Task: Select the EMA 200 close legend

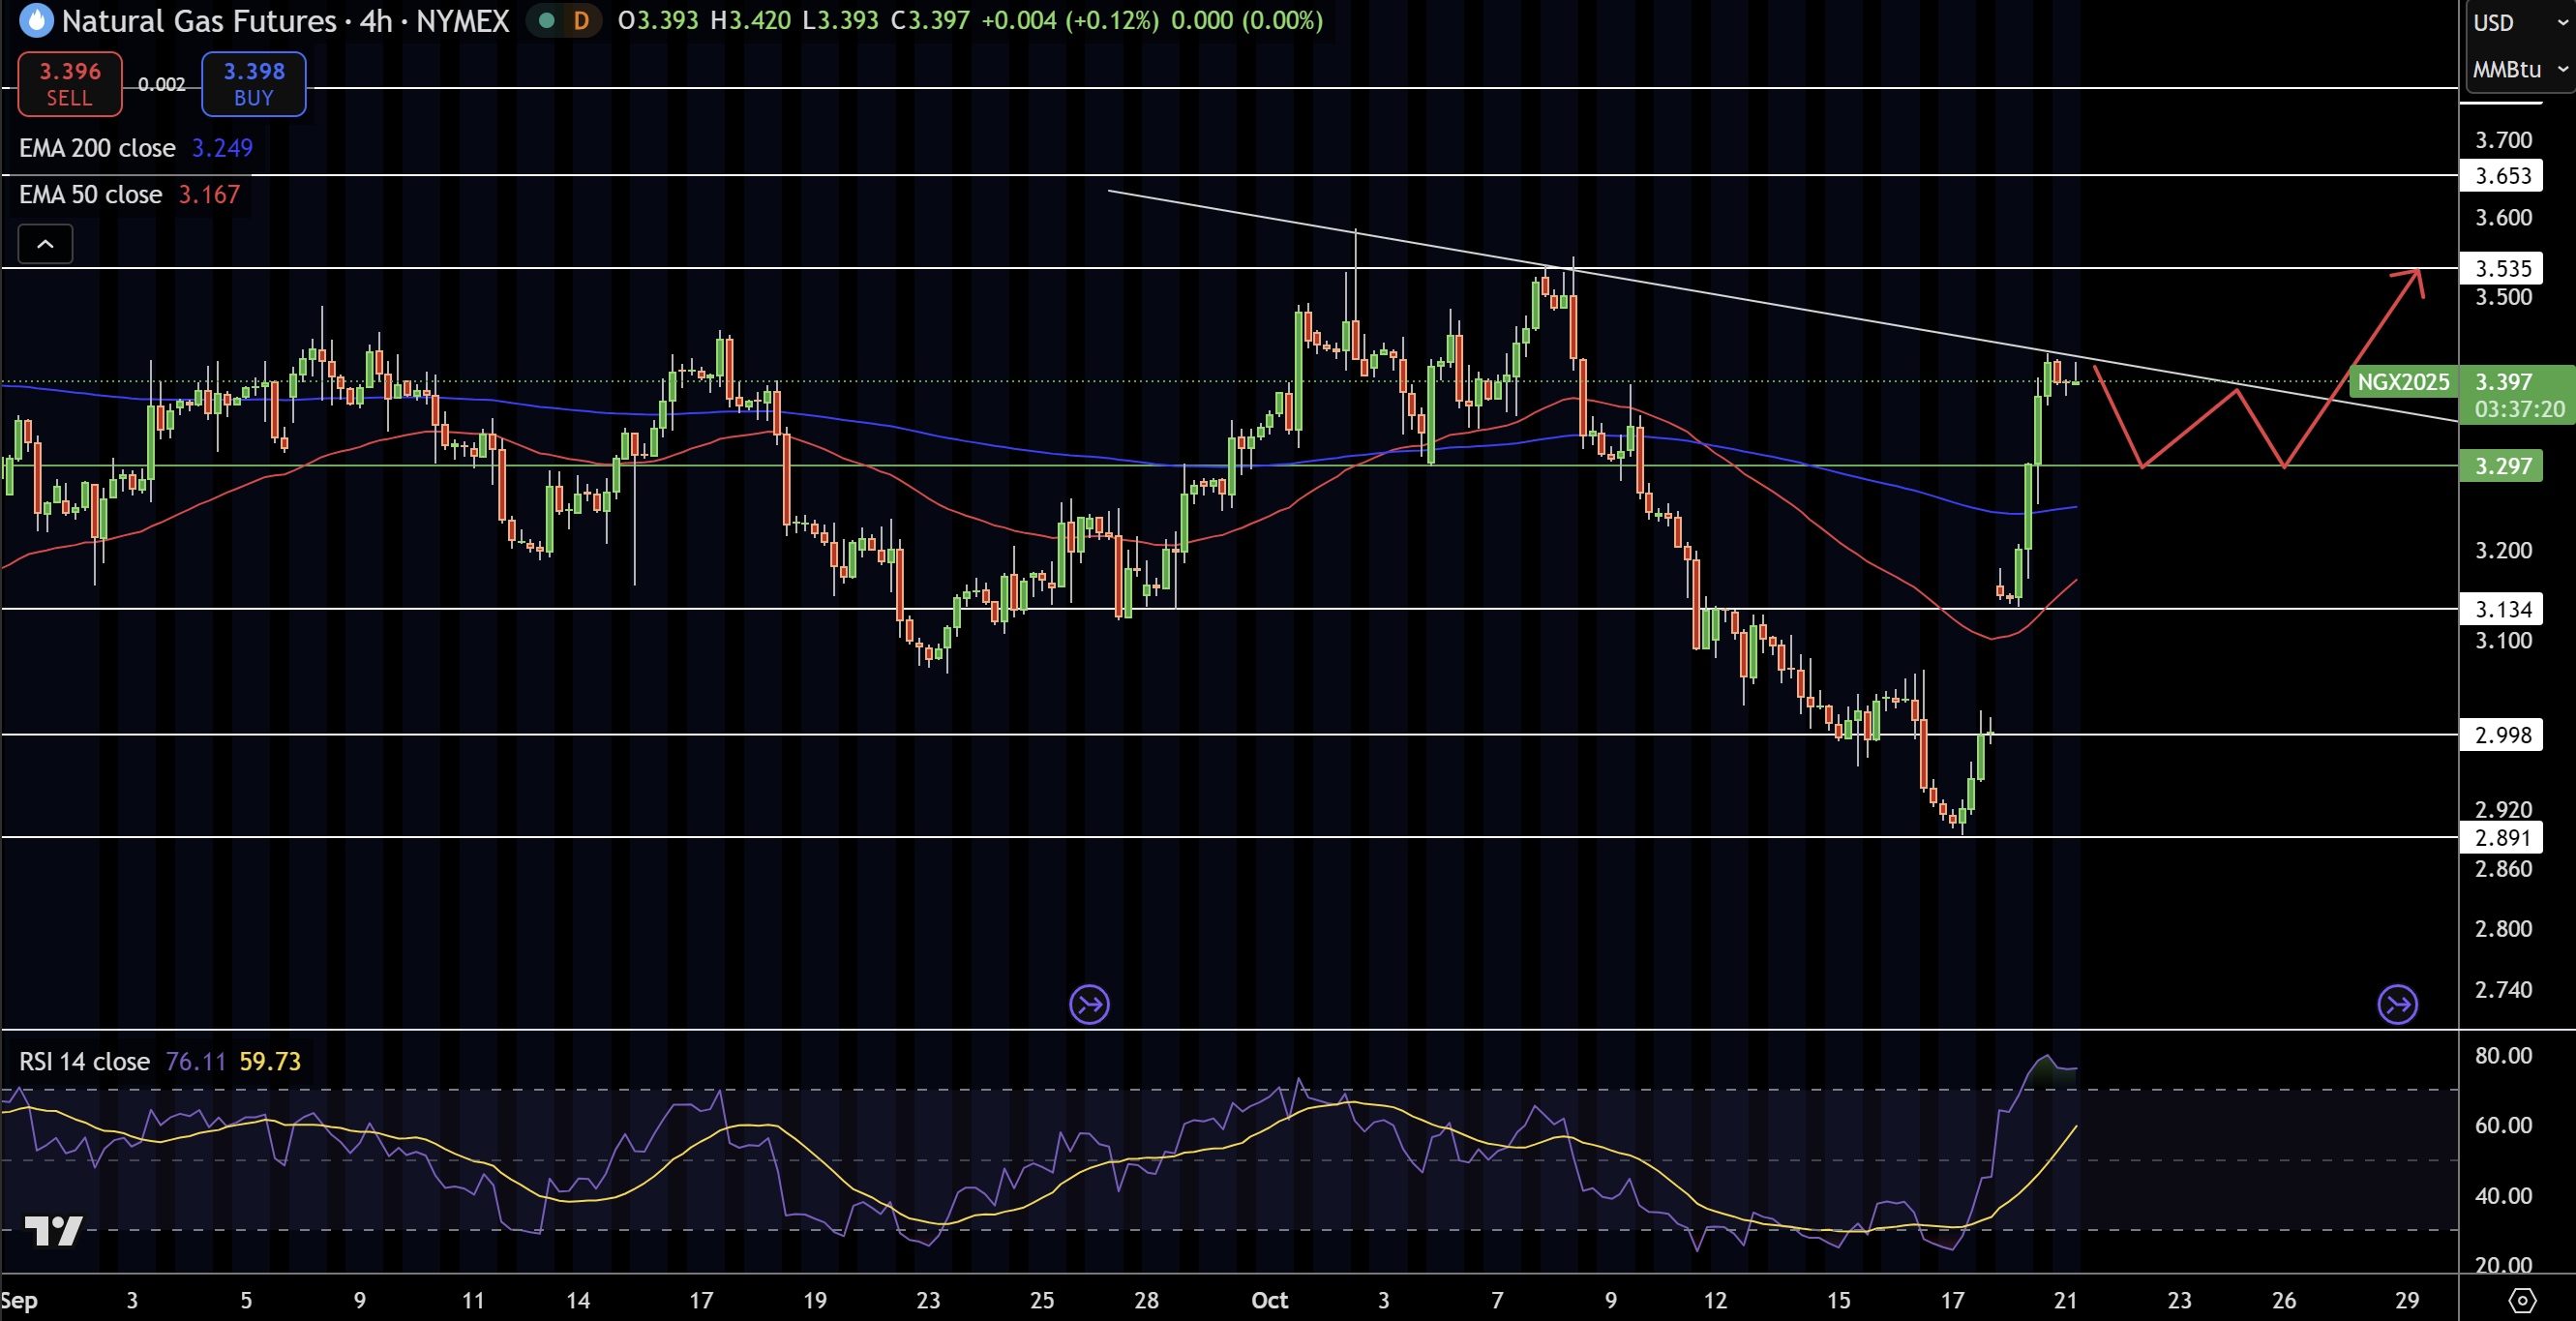Action: coord(97,148)
